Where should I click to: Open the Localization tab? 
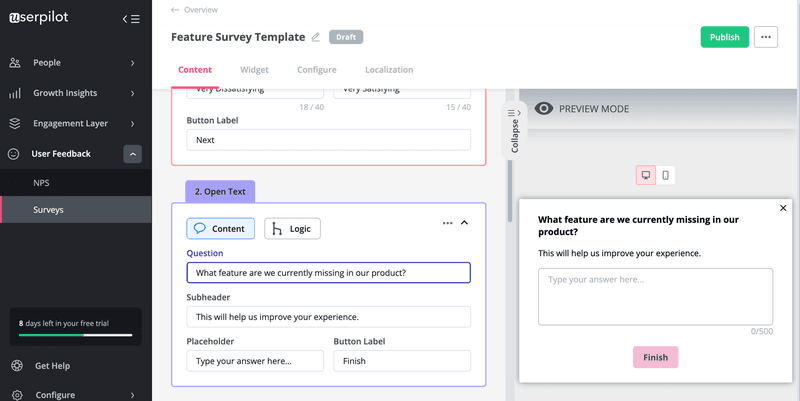[x=389, y=70]
